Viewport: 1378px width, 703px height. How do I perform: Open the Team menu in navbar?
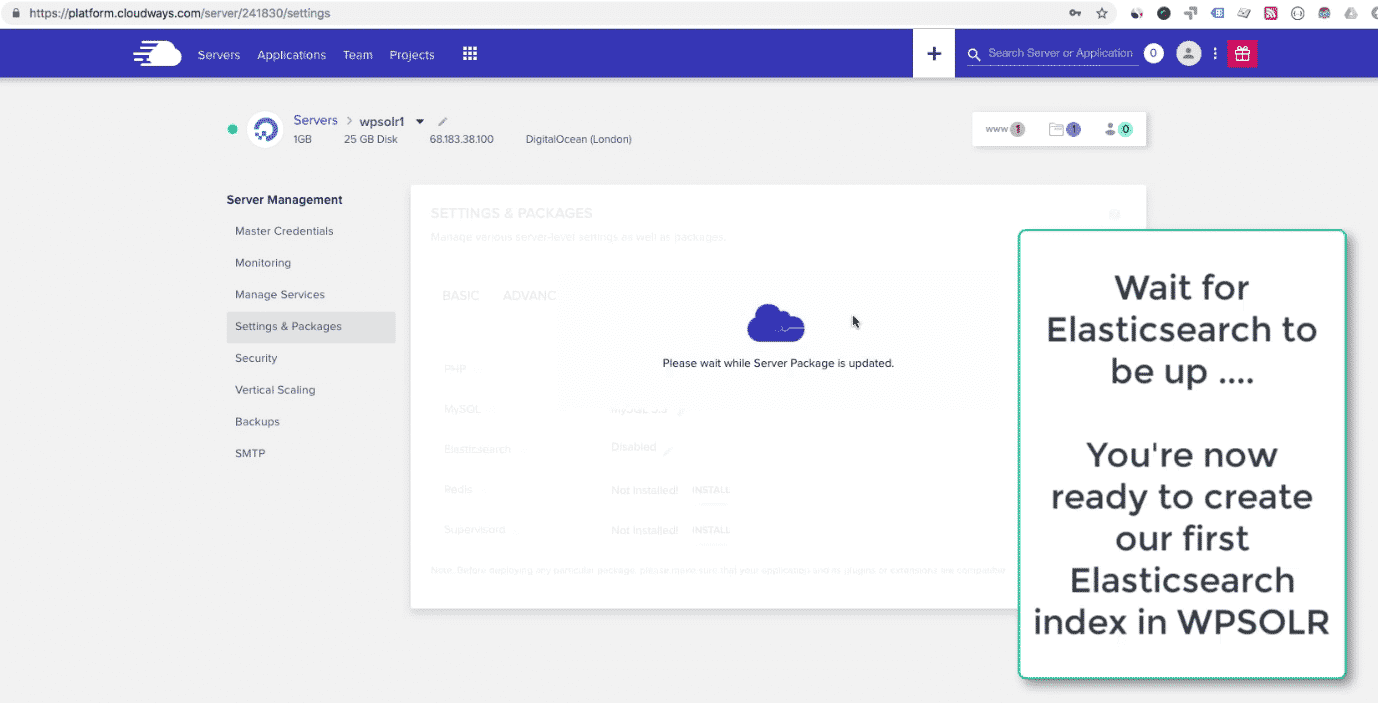pyautogui.click(x=358, y=55)
